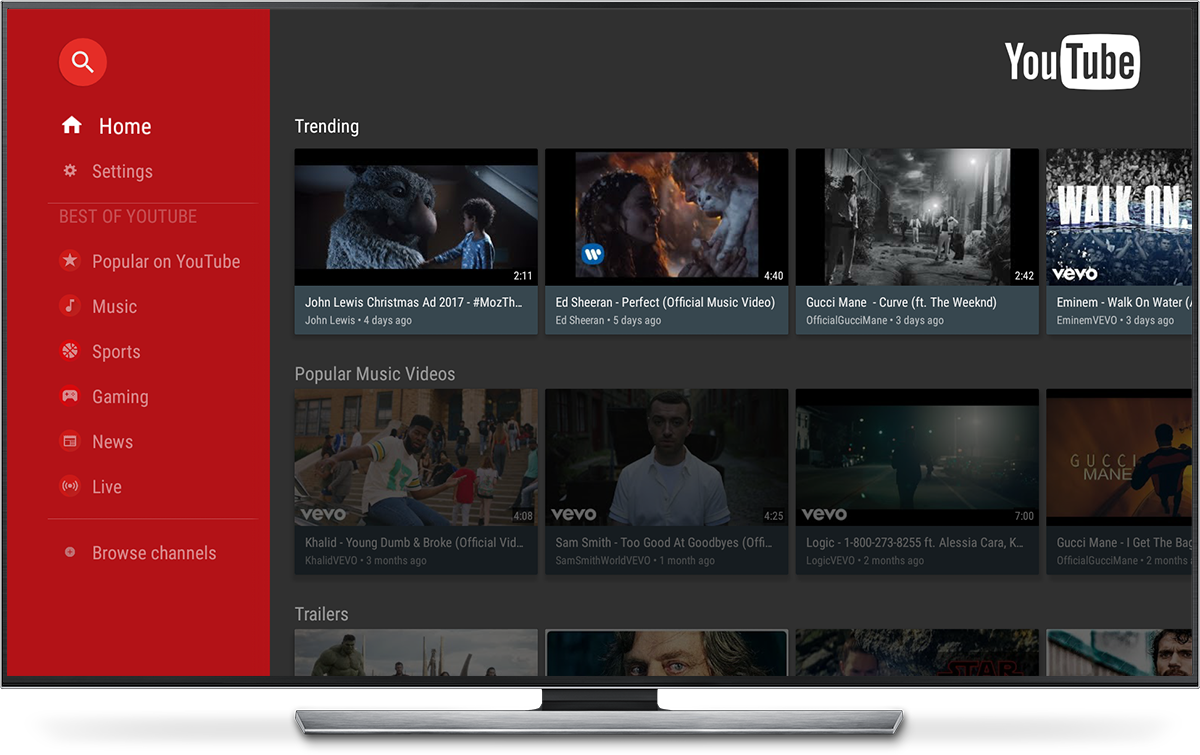Screen dimensions: 1200x755
Task: Open Popular on YouTube category
Action: click(166, 262)
